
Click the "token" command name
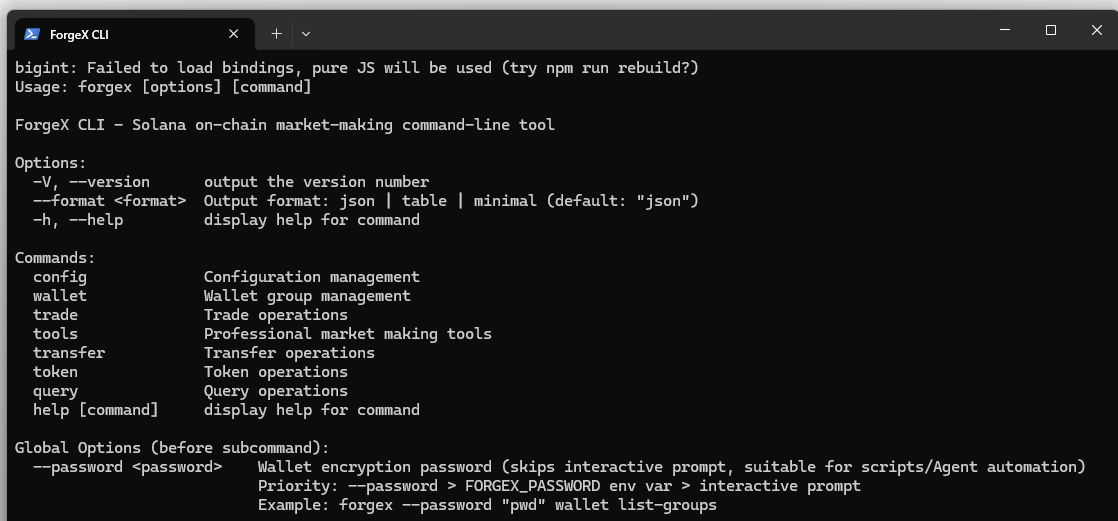point(55,372)
